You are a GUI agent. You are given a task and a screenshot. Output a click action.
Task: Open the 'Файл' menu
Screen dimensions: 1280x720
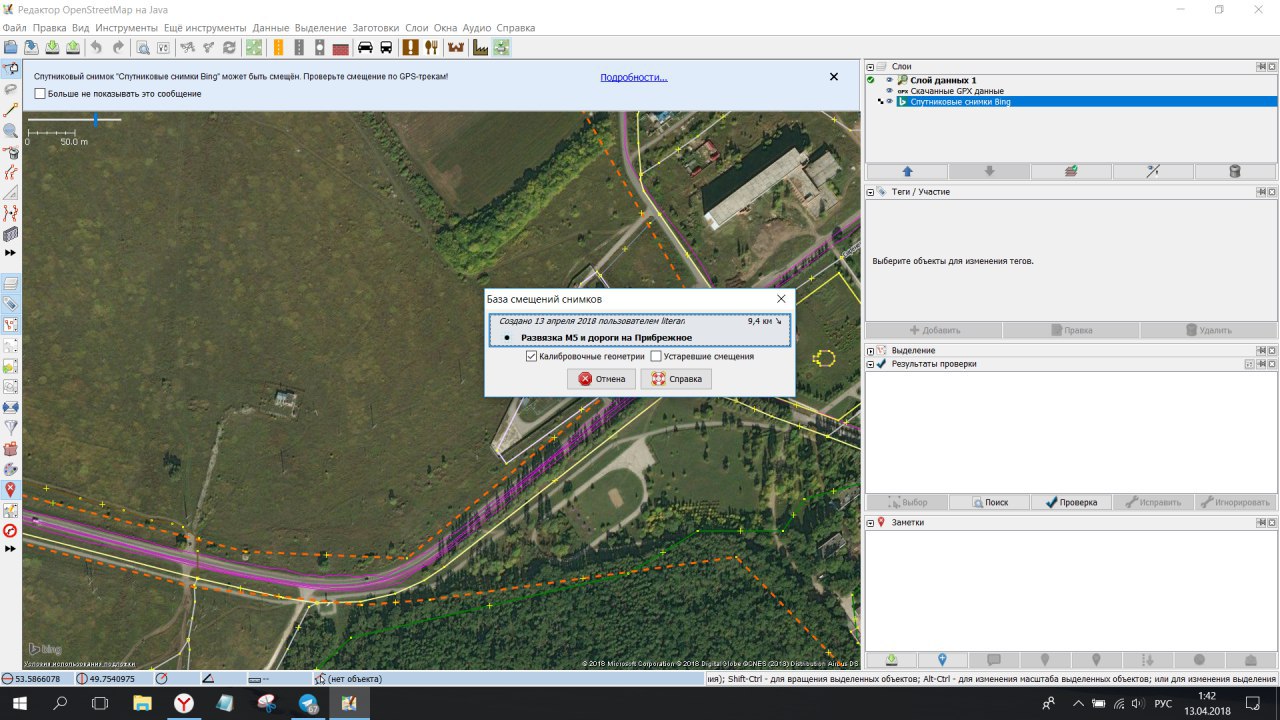point(15,28)
